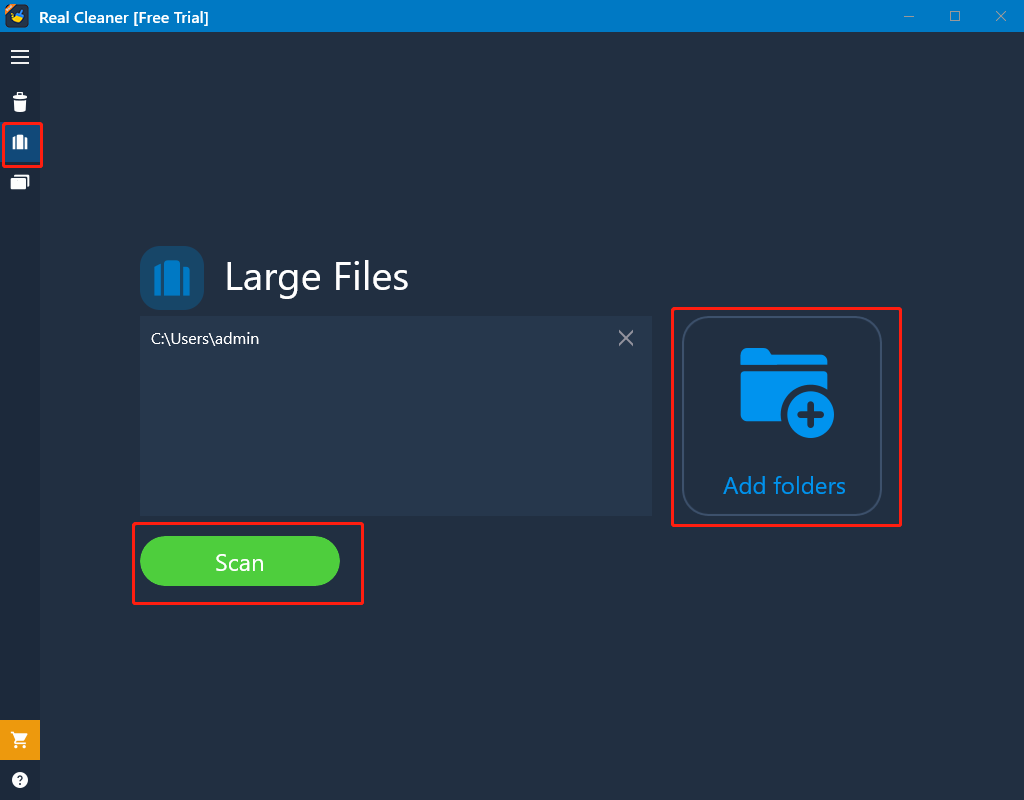Open the hamburger menu in the sidebar
Screen dimensions: 1024x800
click(20, 57)
